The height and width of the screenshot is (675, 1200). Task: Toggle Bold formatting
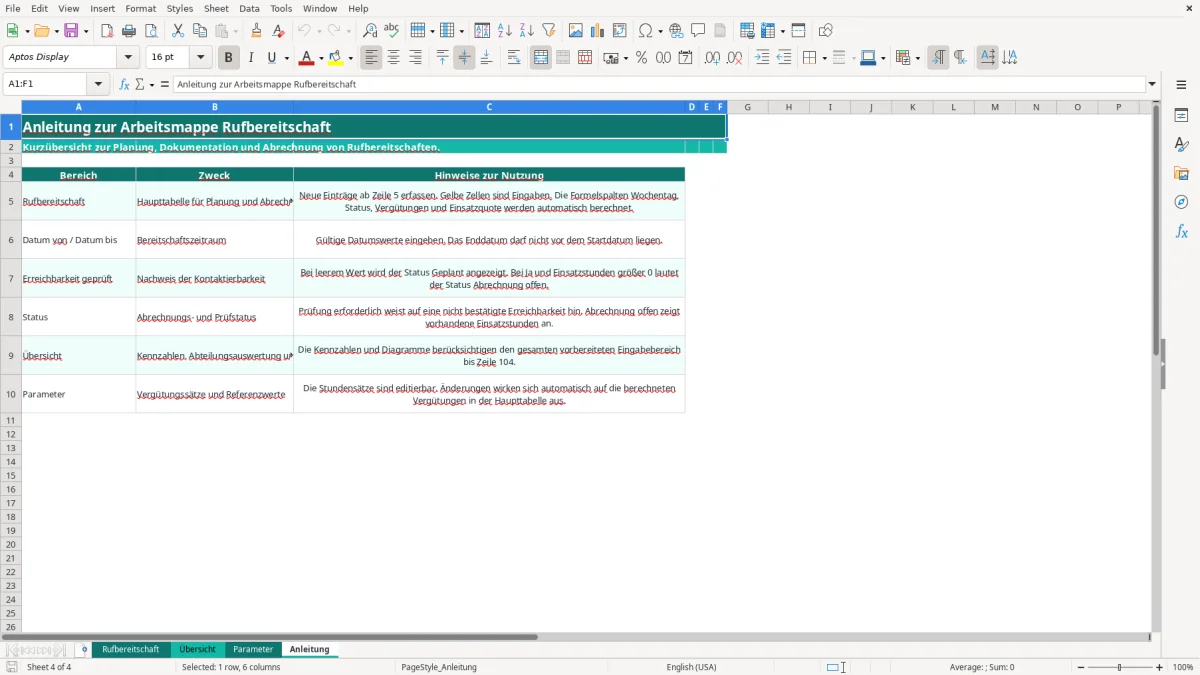click(229, 58)
